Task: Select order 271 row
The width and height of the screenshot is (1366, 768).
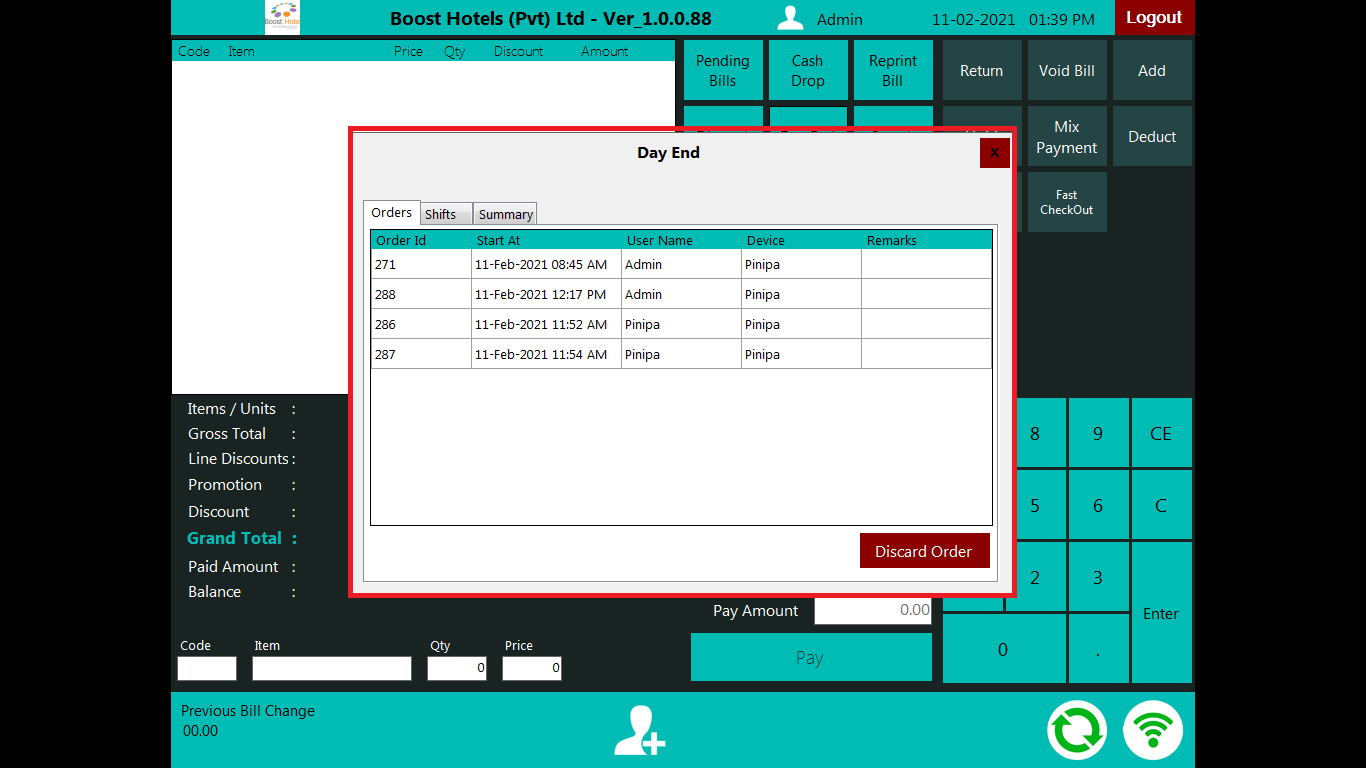Action: click(x=680, y=265)
